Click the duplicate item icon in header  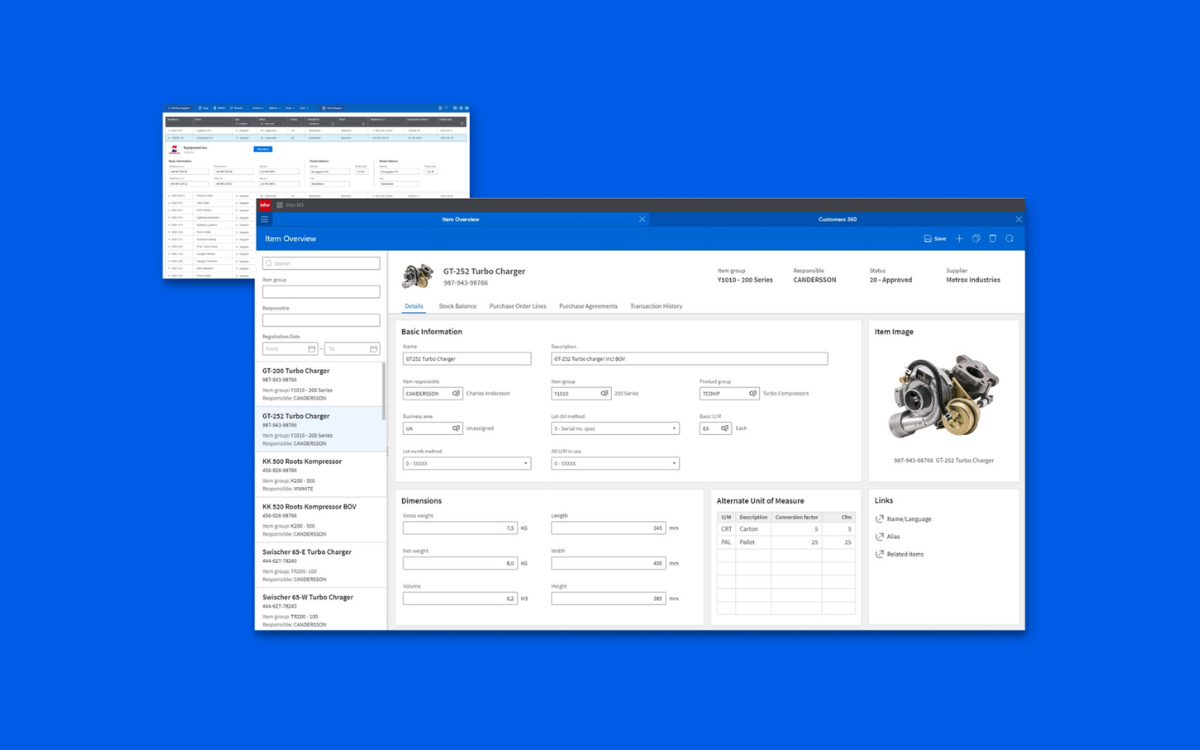coord(976,239)
